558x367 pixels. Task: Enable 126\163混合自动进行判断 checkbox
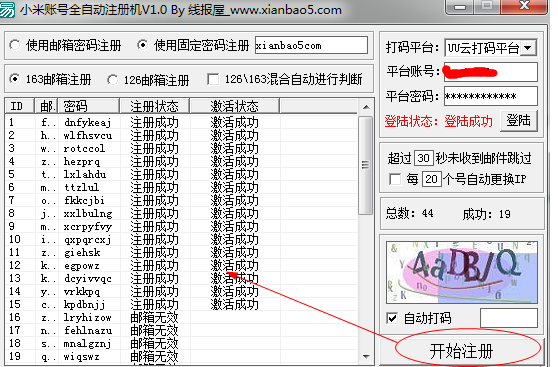[213, 79]
